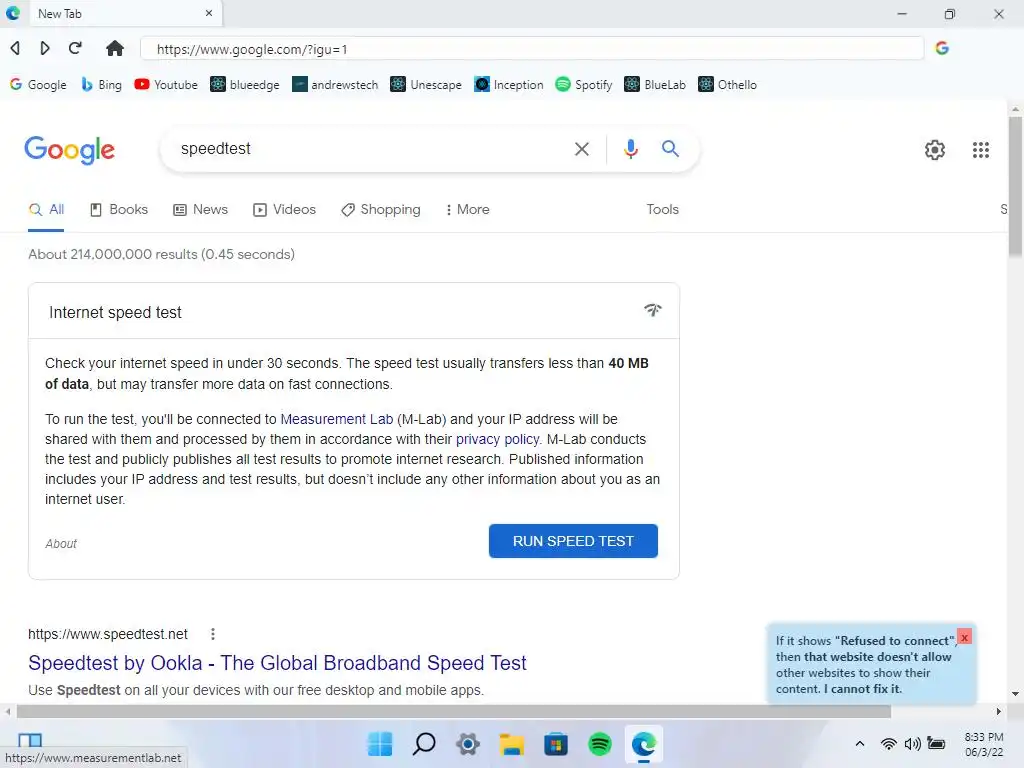Screen dimensions: 1024x768
Task: Focus the address bar URL field
Action: coord(532,49)
